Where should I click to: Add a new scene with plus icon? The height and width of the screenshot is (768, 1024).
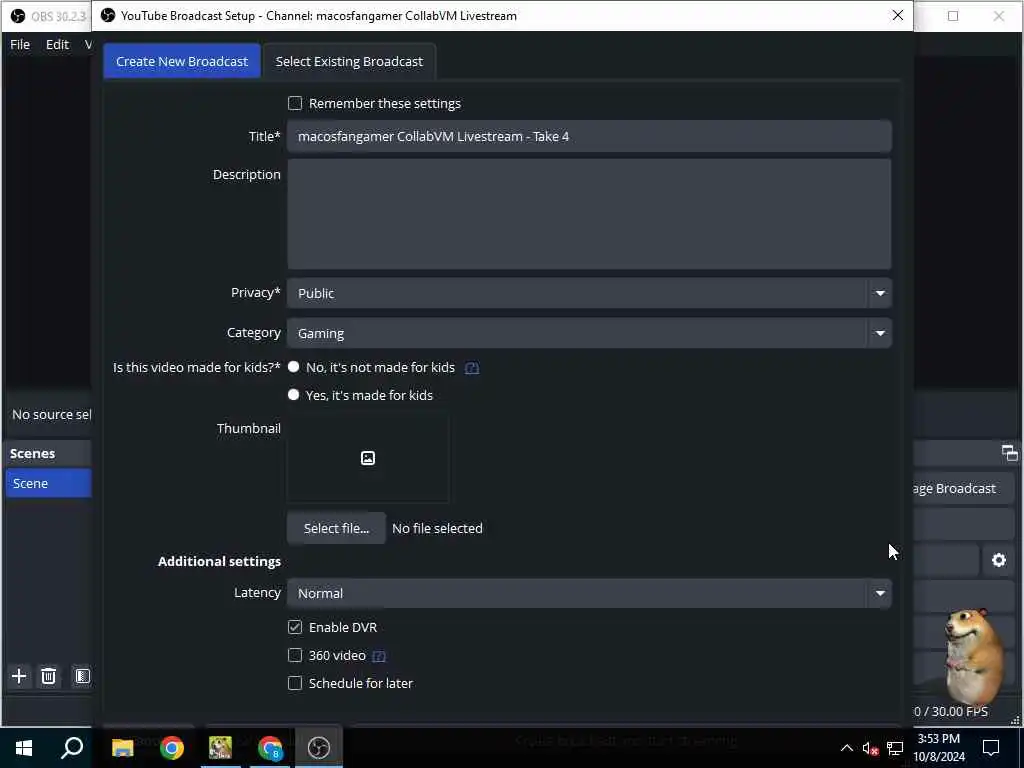(x=19, y=676)
